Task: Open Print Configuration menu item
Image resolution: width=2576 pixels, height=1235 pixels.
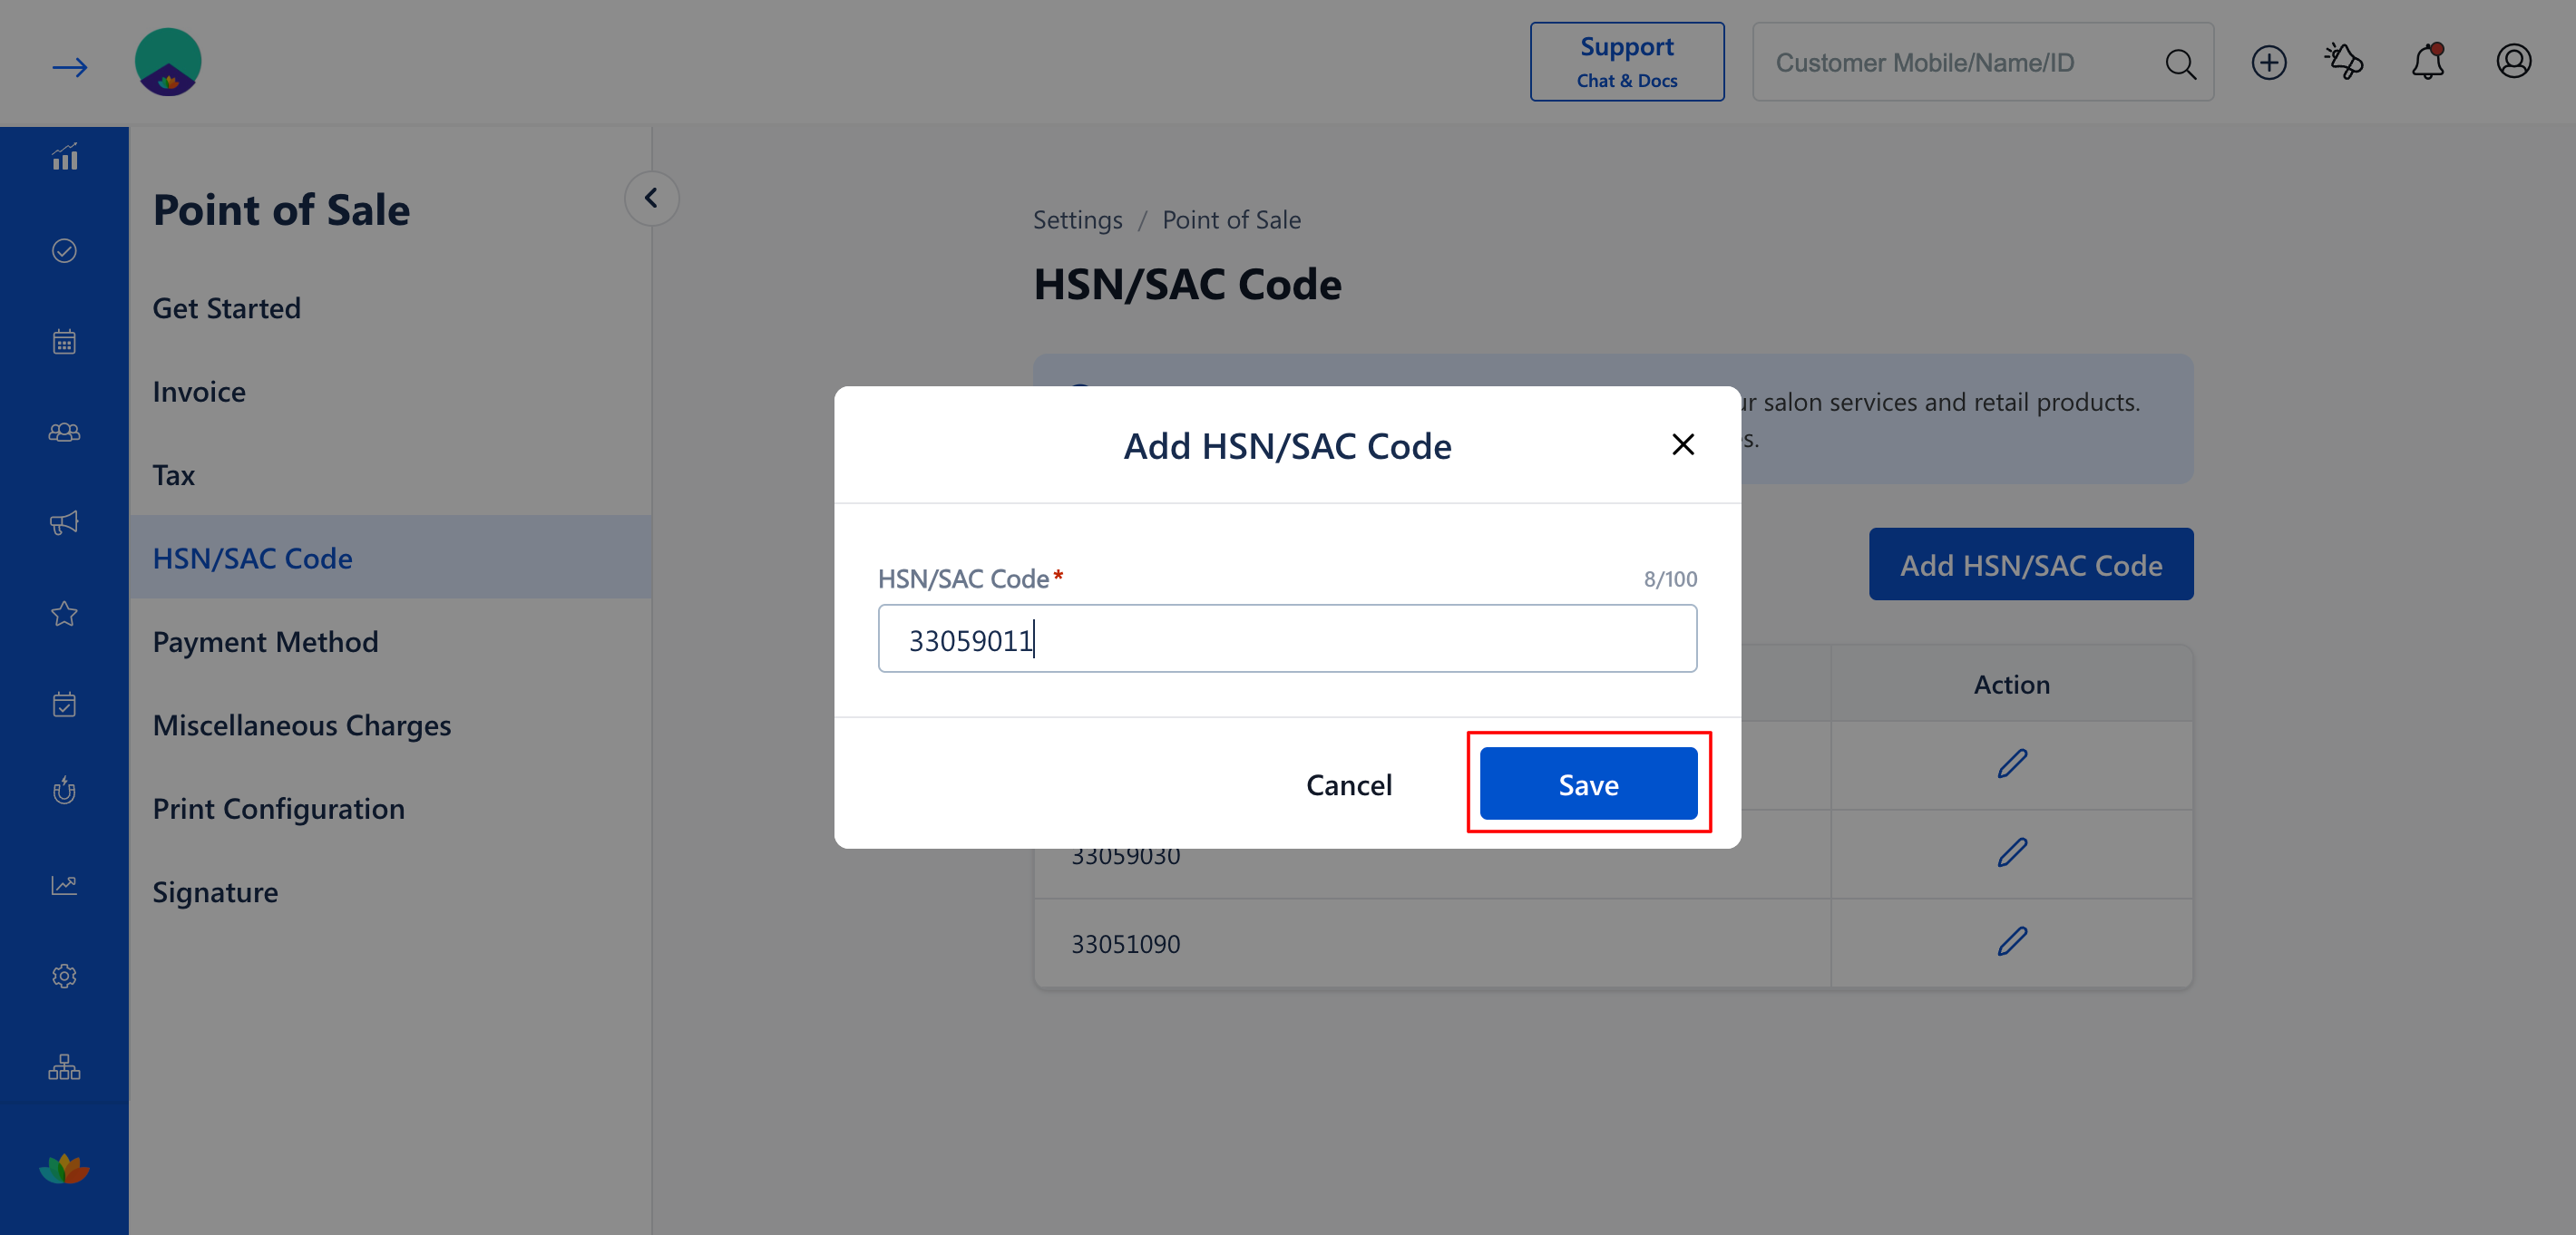Action: (278, 808)
